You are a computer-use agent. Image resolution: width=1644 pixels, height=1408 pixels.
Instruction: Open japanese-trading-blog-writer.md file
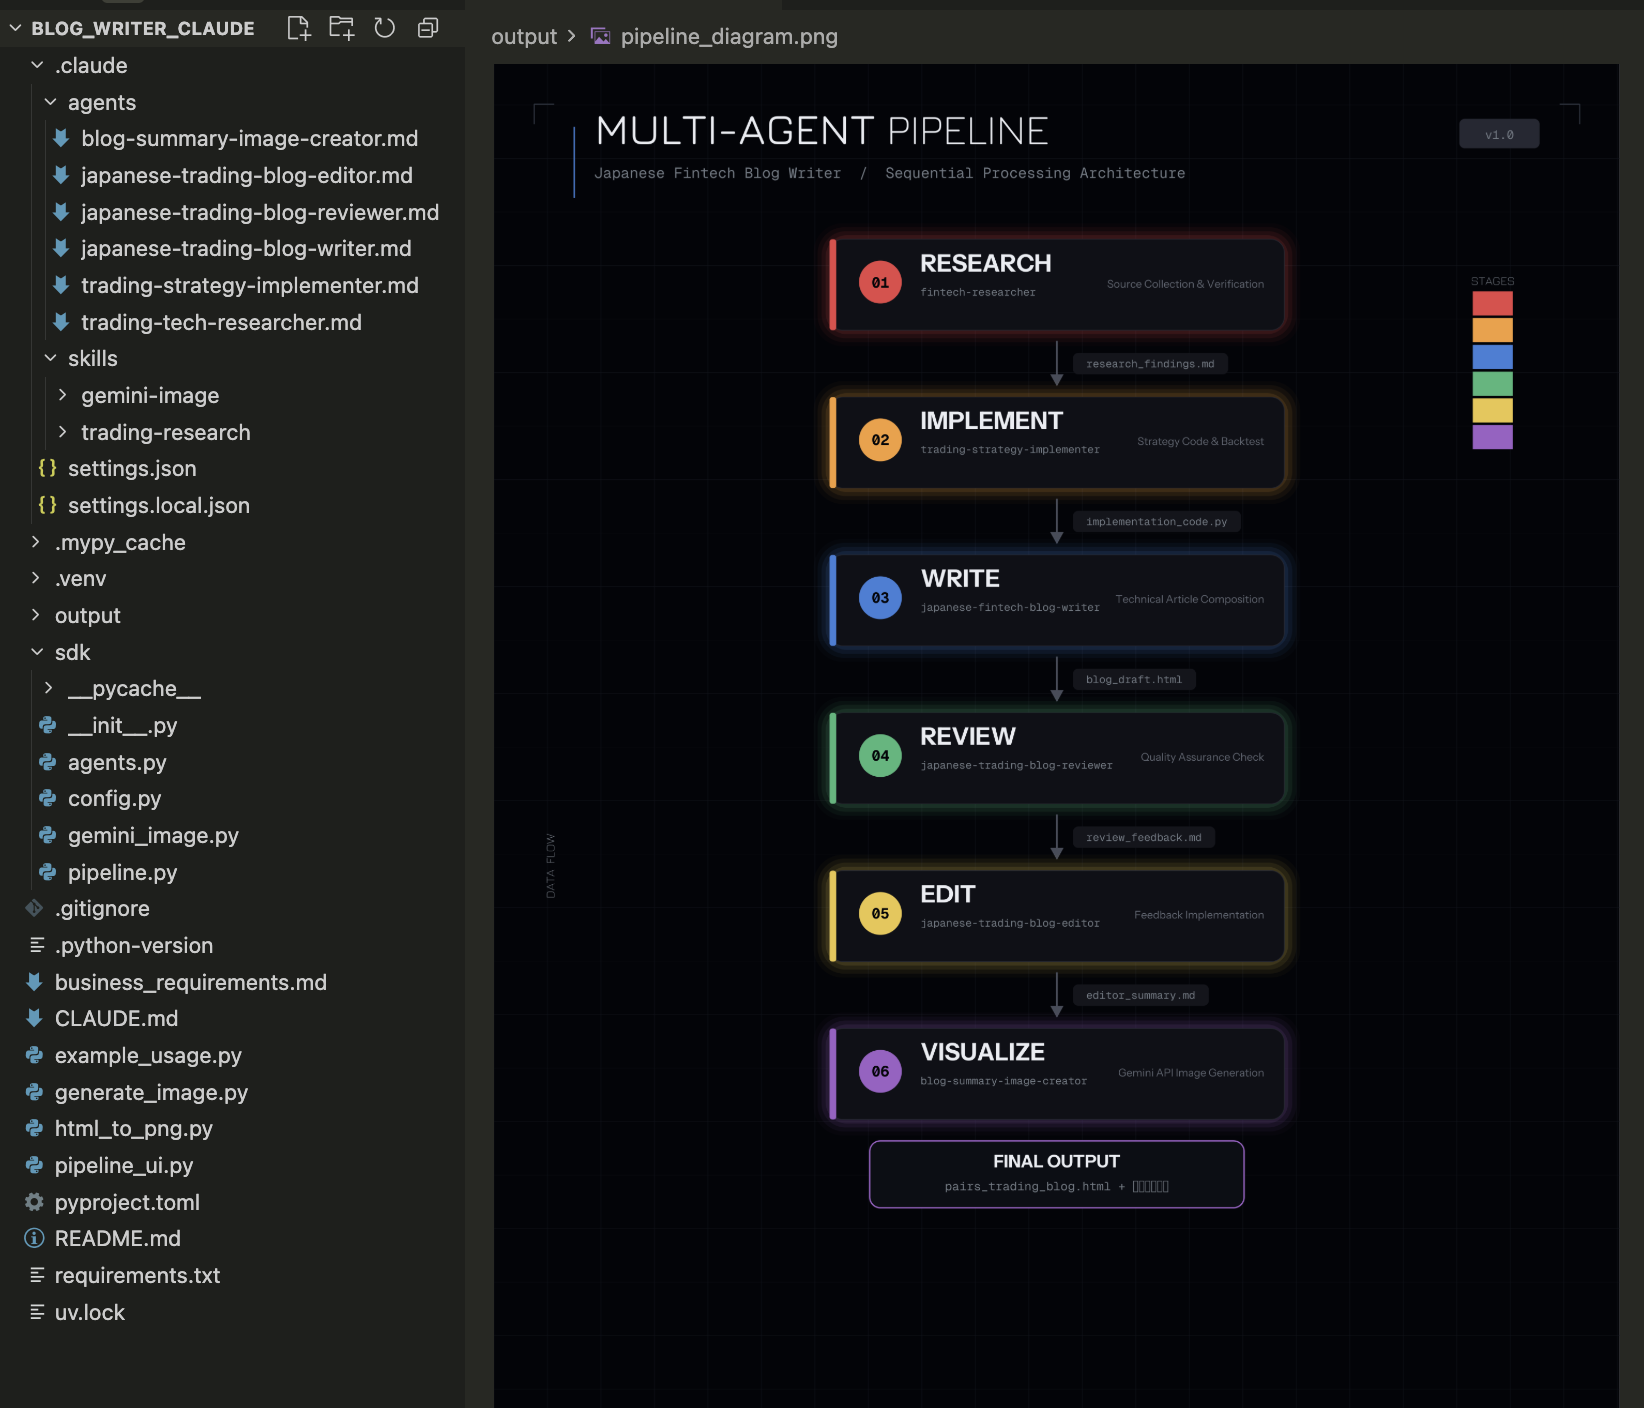(x=245, y=248)
